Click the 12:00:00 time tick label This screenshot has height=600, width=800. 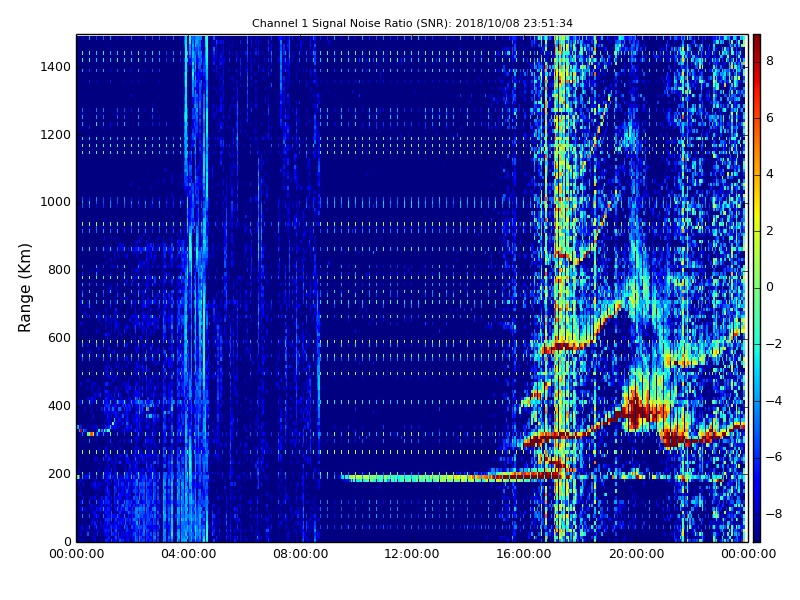point(412,554)
